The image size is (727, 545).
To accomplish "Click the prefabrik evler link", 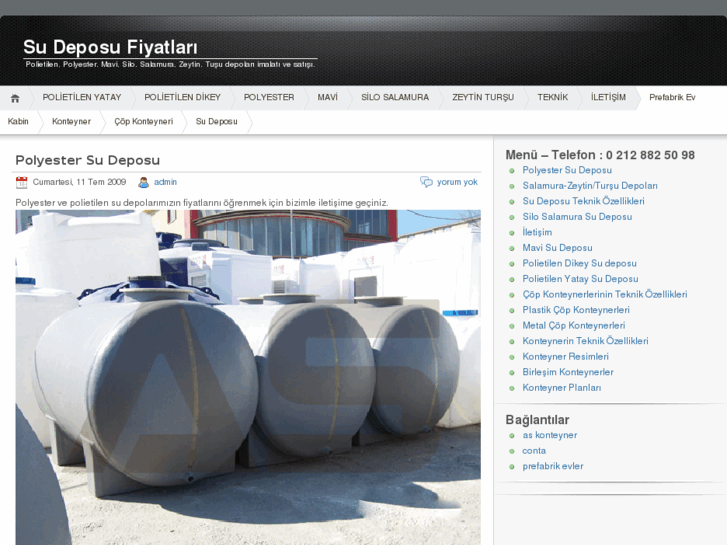I will click(552, 466).
